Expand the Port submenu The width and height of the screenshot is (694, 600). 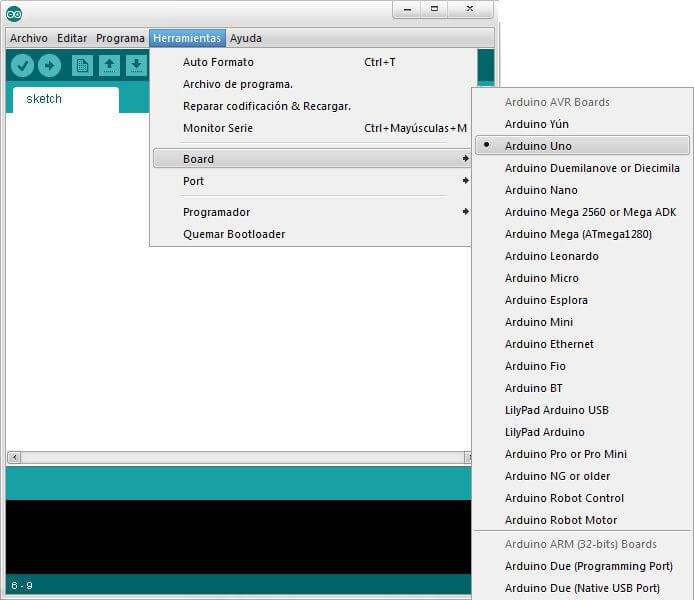(x=312, y=181)
